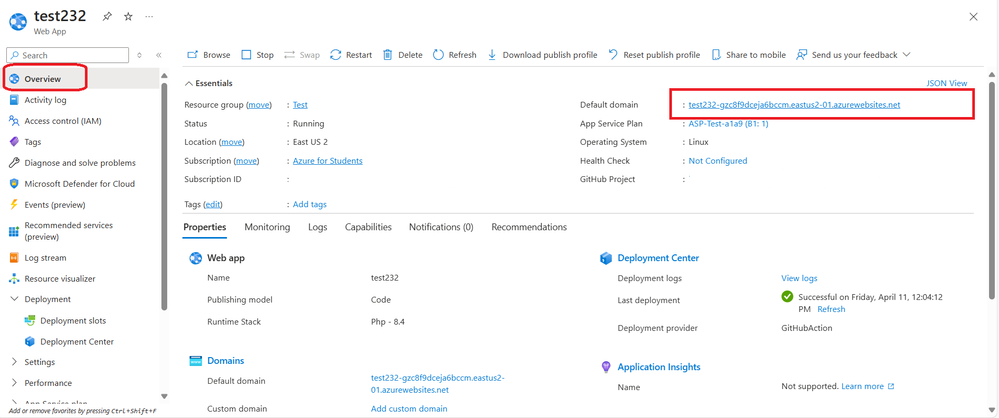This screenshot has width=999, height=418.
Task: Pin the test232 resource to dashboard
Action: point(108,17)
